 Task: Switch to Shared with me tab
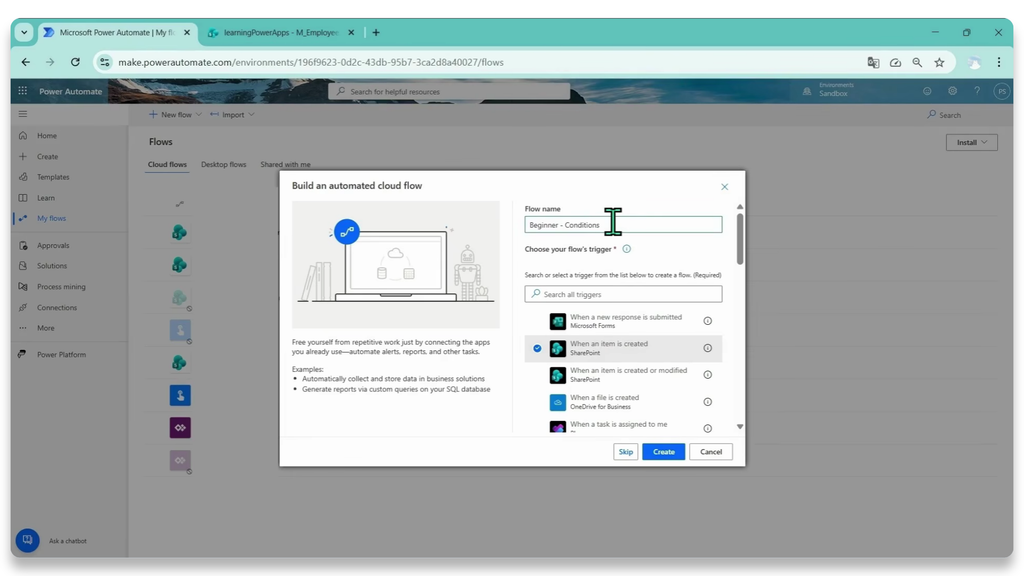point(285,165)
